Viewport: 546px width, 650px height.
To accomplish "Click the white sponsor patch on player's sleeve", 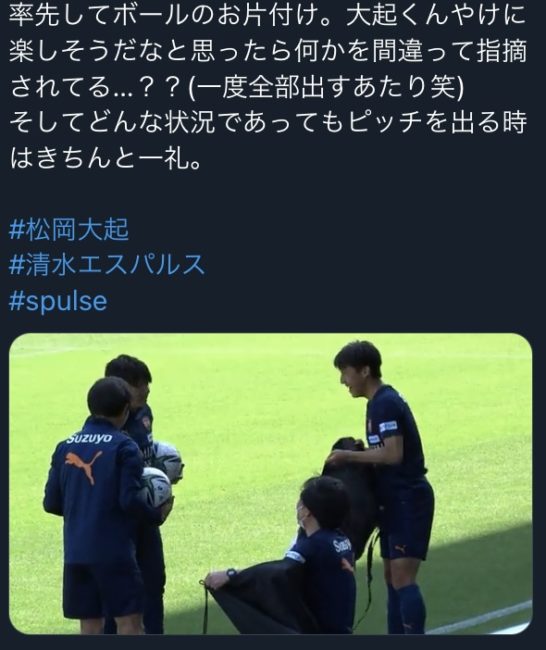I will point(388,426).
